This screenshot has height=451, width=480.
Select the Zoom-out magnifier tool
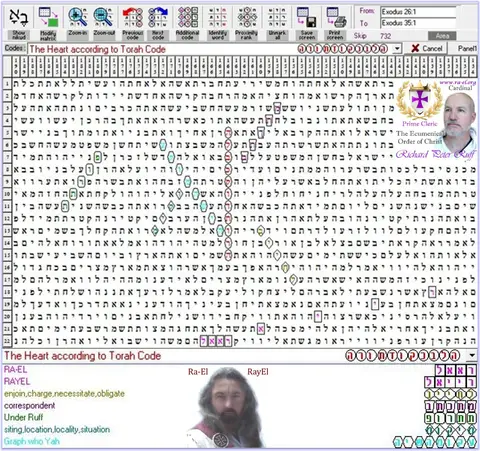(x=104, y=22)
